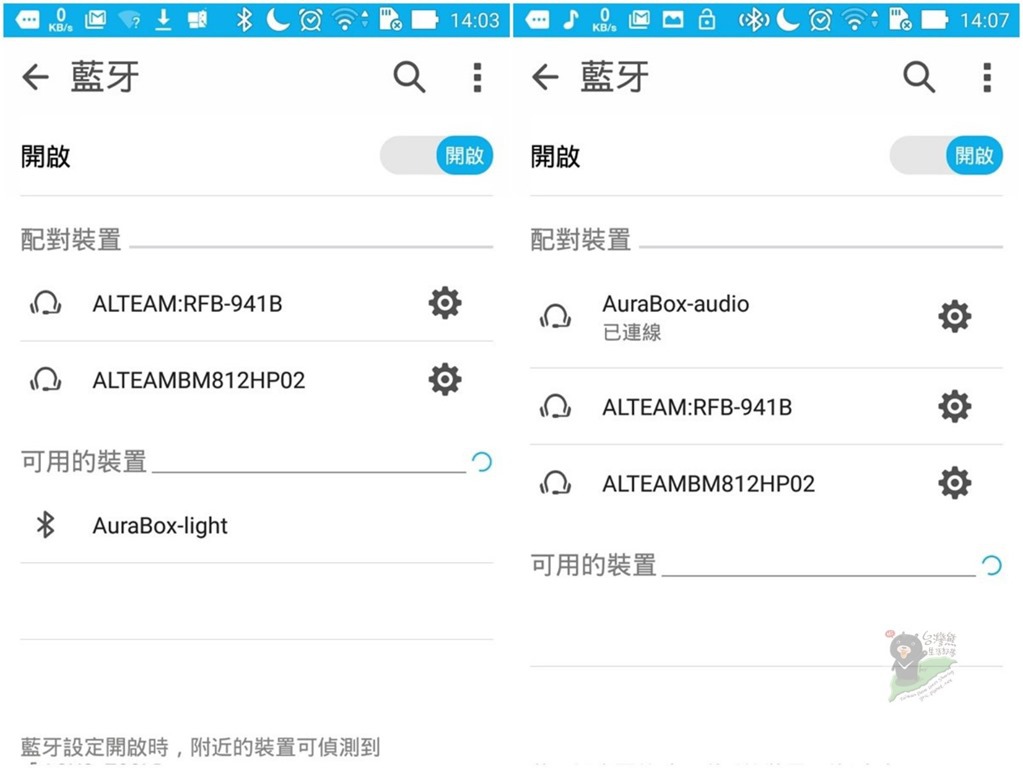Toggle Bluetooth switch in left screen
Screen dimensions: 1023x768
point(436,155)
